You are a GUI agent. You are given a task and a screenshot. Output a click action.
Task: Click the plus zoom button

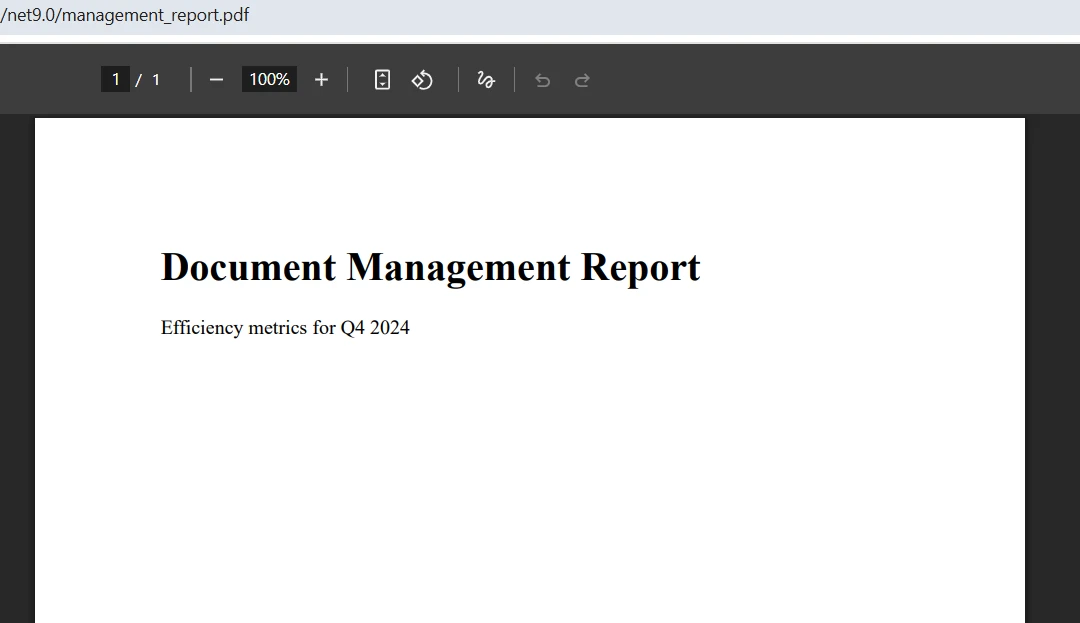click(321, 79)
